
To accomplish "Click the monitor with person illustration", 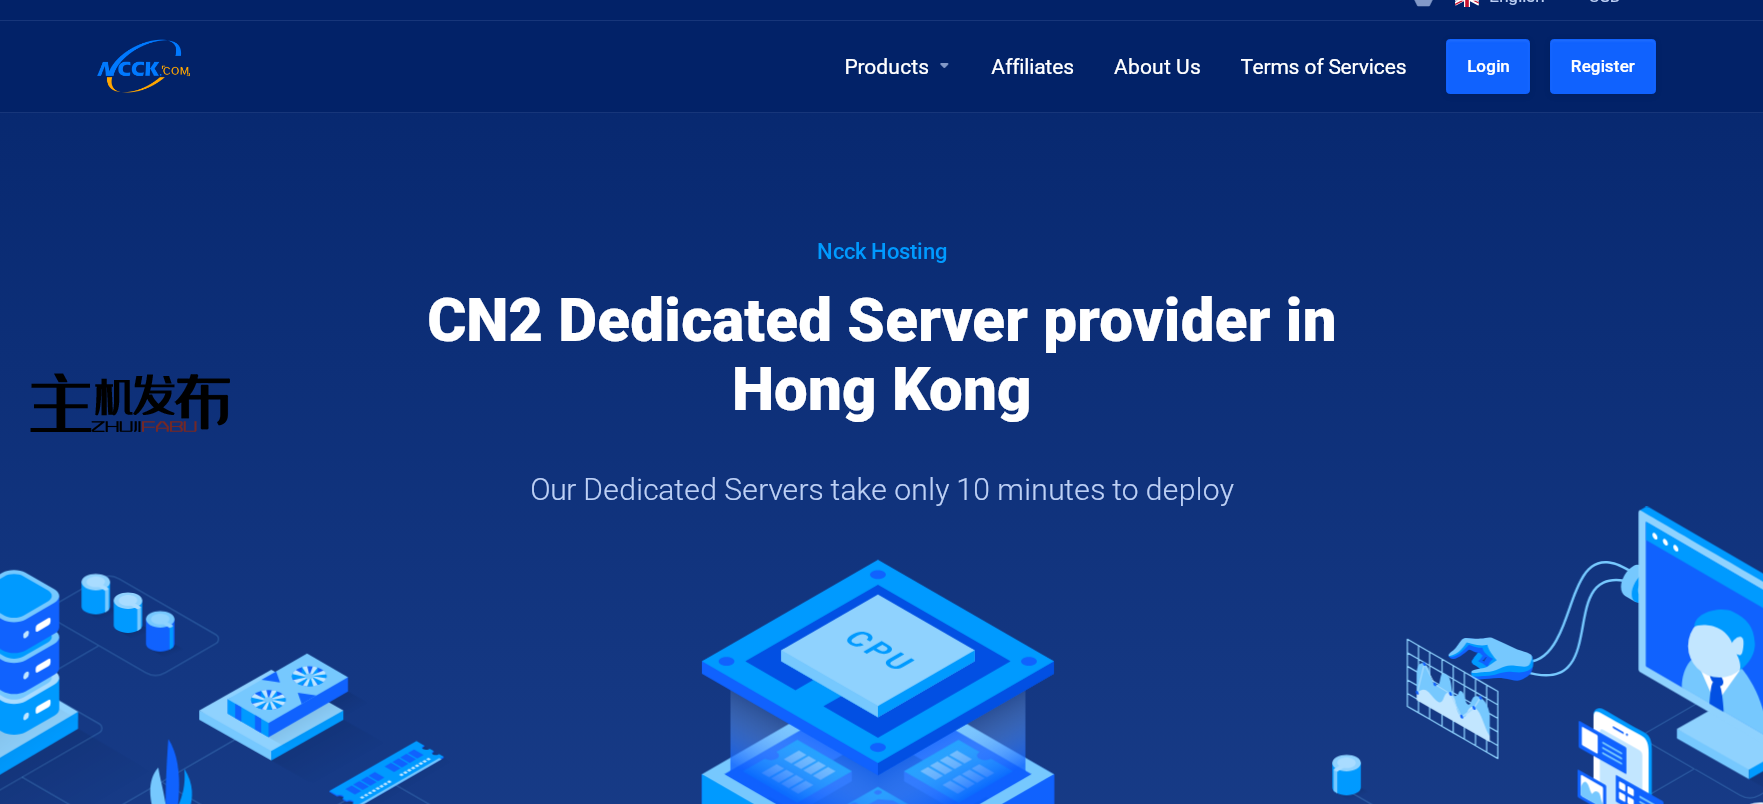I will [x=1700, y=640].
